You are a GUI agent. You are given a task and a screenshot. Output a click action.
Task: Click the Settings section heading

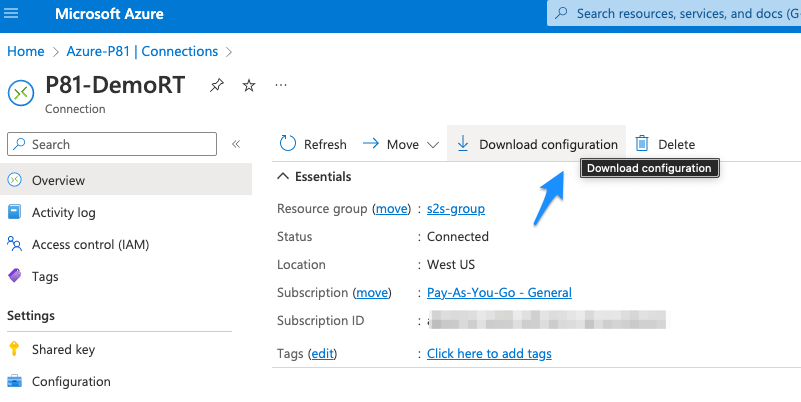pos(31,316)
